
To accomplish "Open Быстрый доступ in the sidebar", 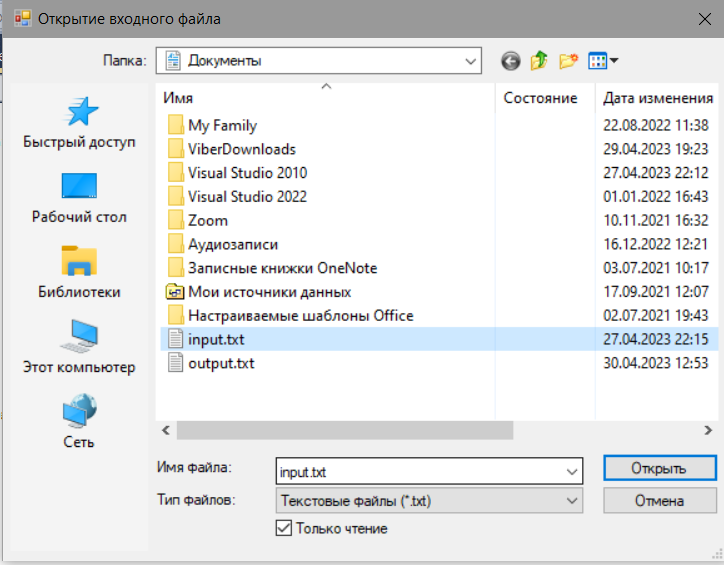I will [x=79, y=123].
